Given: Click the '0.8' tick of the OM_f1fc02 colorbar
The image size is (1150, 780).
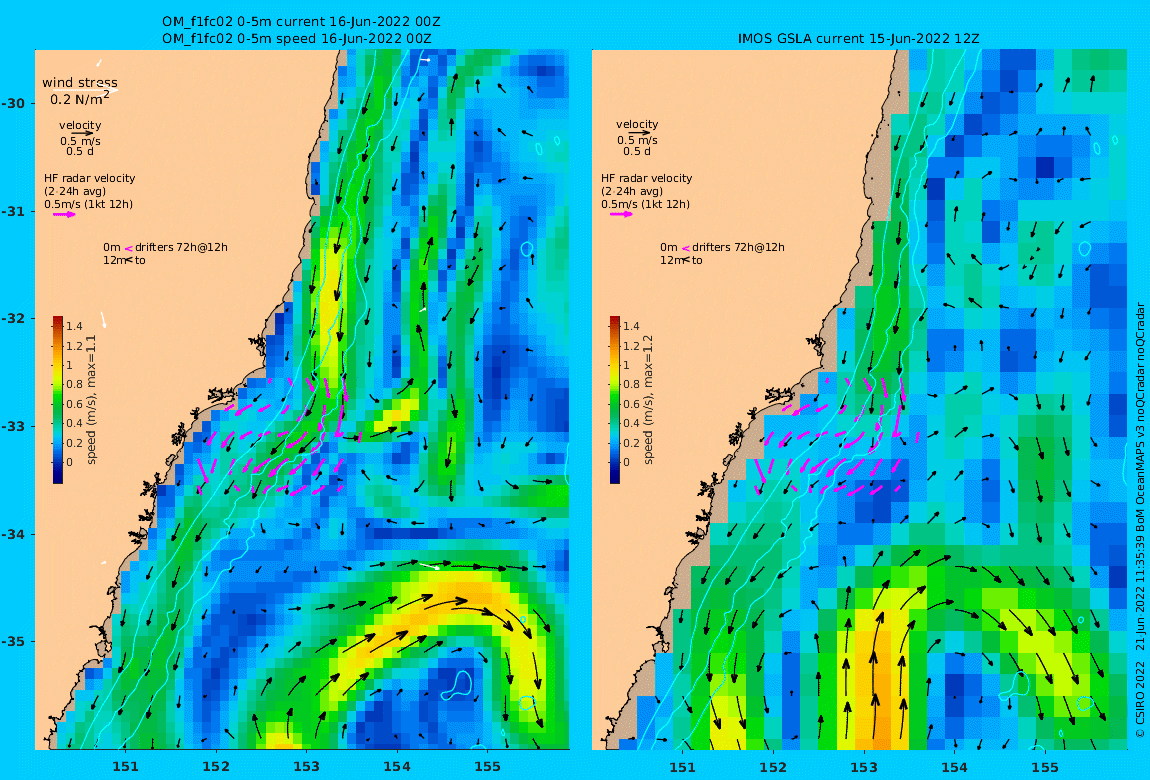Looking at the screenshot, I should [x=74, y=384].
